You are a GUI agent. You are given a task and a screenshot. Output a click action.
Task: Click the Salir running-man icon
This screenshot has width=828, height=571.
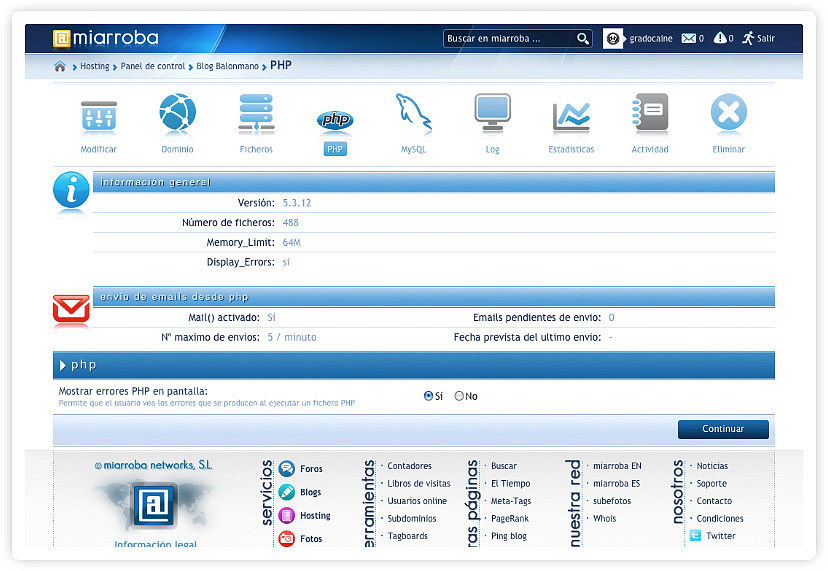click(x=748, y=38)
